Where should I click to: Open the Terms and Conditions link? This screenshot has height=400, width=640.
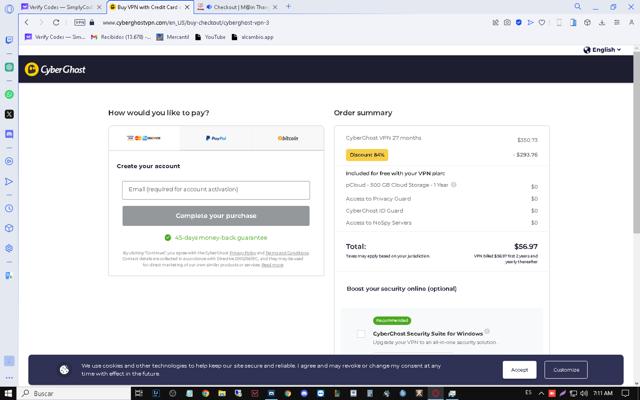click(x=287, y=253)
